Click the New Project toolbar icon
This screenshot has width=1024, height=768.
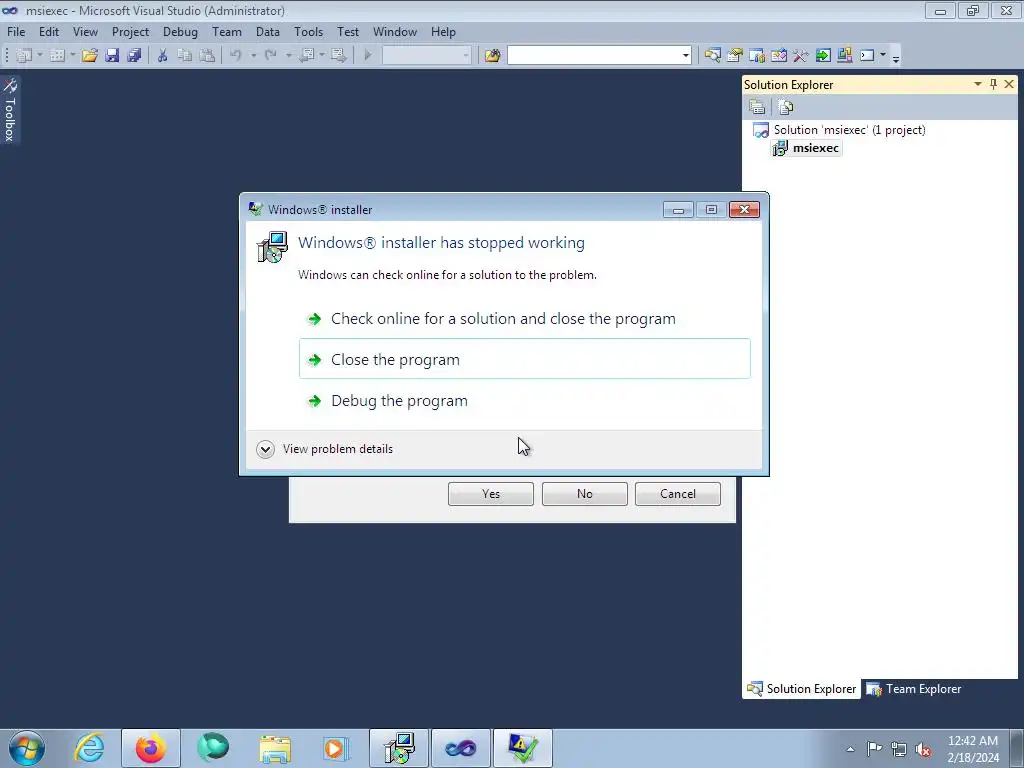24,56
